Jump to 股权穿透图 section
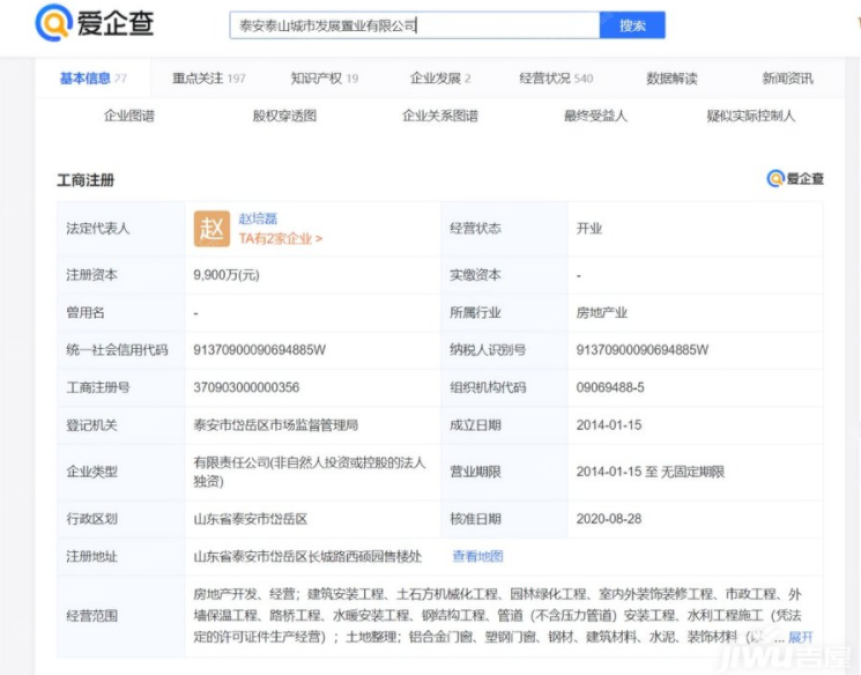The width and height of the screenshot is (861, 675). click(x=284, y=116)
